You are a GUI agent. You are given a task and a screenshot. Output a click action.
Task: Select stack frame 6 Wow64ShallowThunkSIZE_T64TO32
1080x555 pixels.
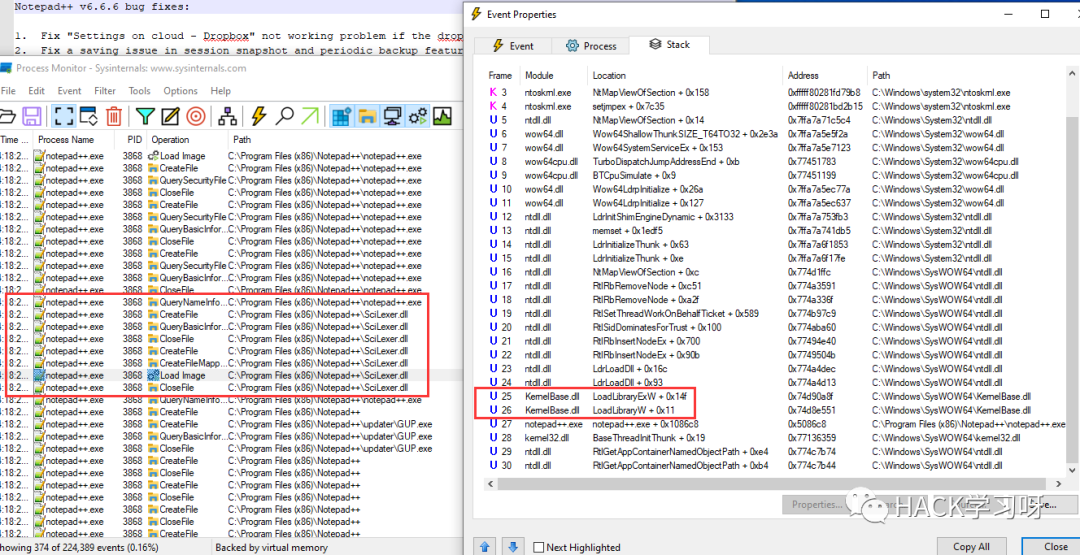(x=775, y=134)
